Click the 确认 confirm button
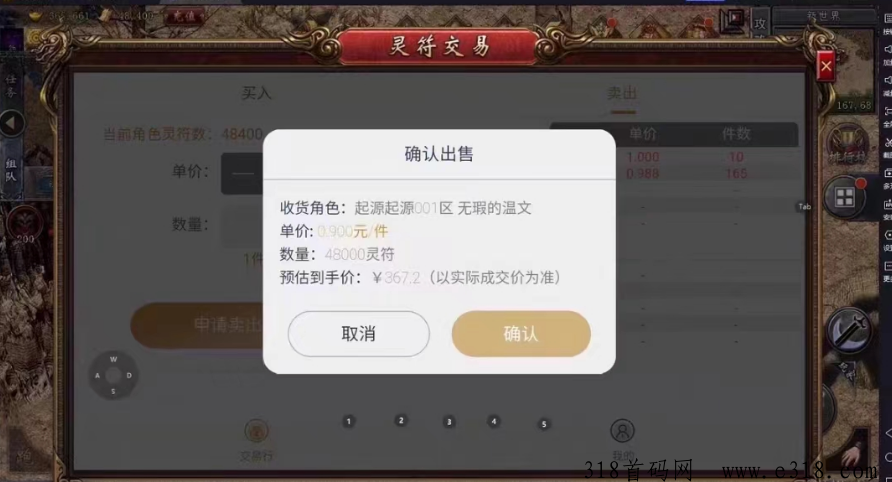892x482 pixels. pyautogui.click(x=521, y=334)
